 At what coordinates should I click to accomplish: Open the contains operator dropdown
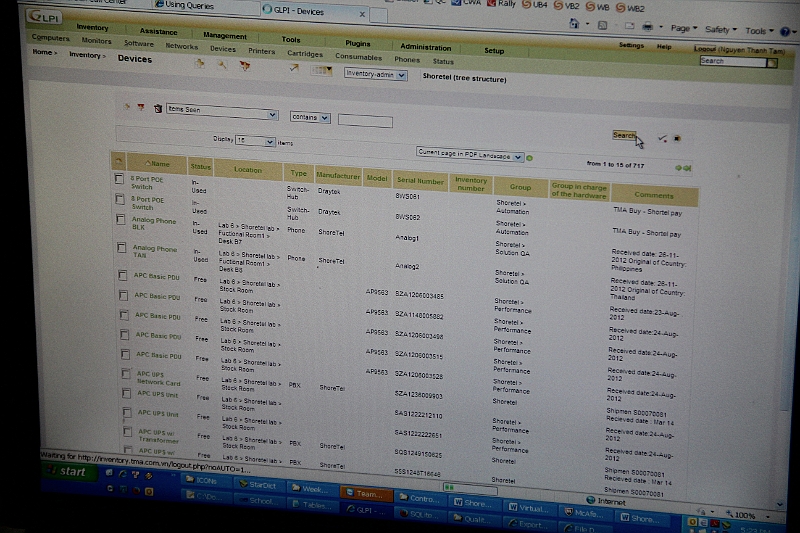pos(310,117)
